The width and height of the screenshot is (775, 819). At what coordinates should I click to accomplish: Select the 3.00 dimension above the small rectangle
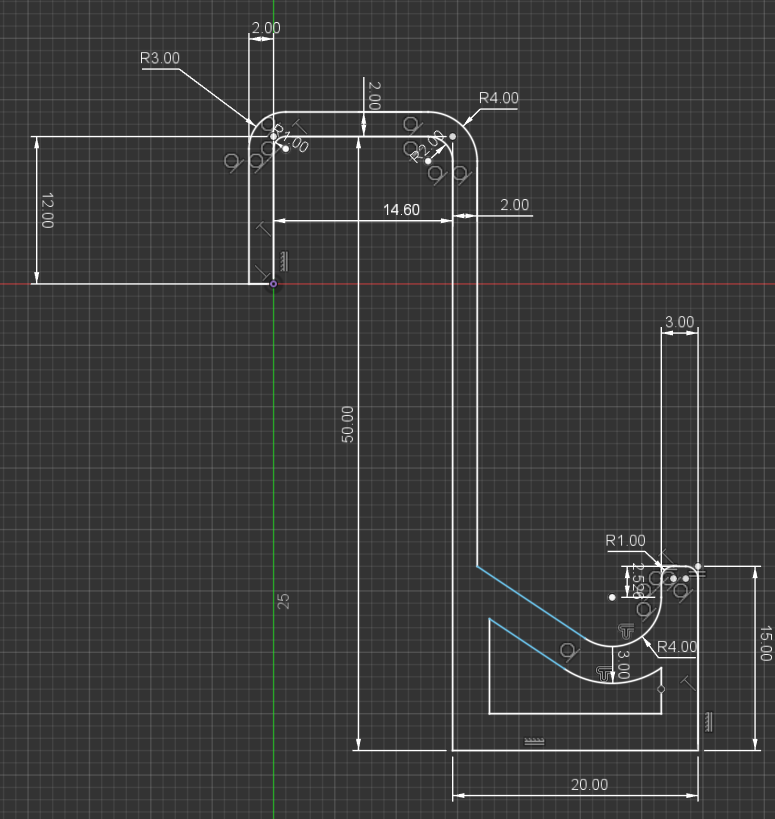coord(679,322)
